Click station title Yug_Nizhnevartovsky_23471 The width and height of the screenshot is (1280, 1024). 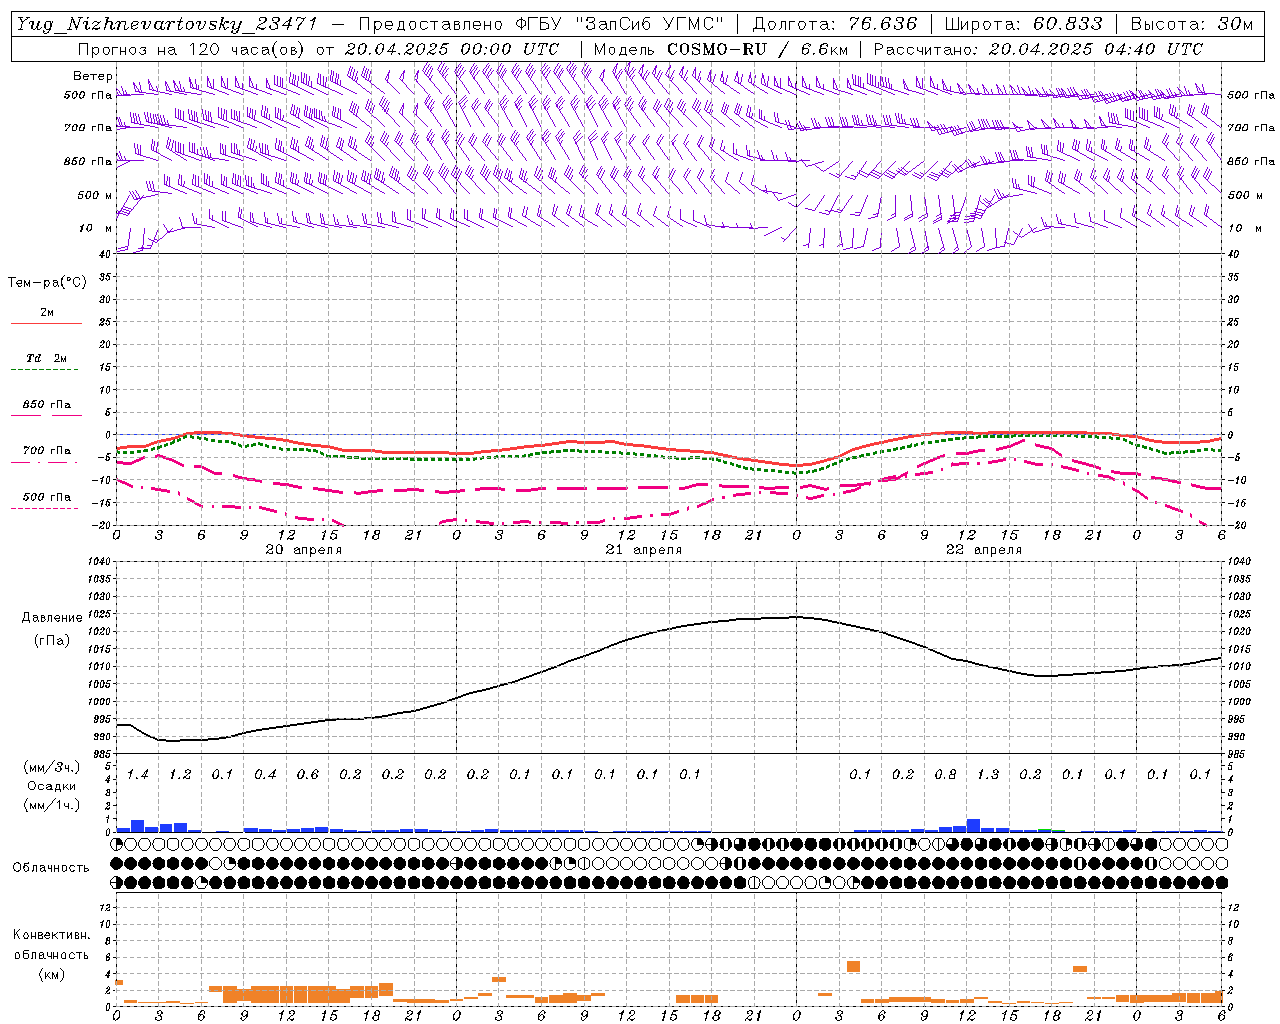[x=167, y=24]
